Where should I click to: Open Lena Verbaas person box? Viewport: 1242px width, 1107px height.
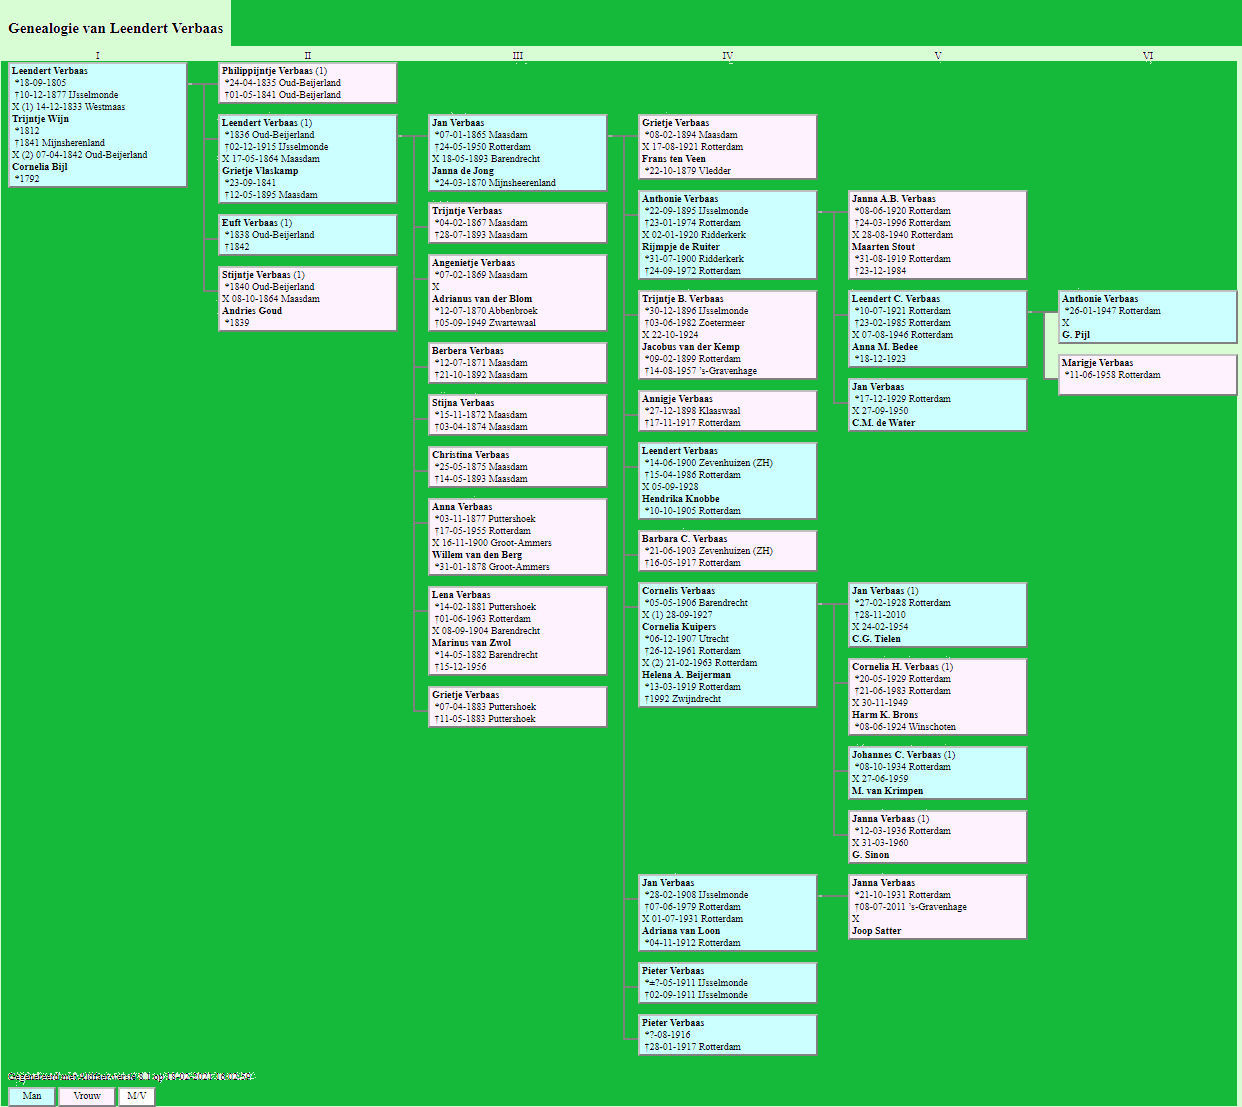pos(517,631)
